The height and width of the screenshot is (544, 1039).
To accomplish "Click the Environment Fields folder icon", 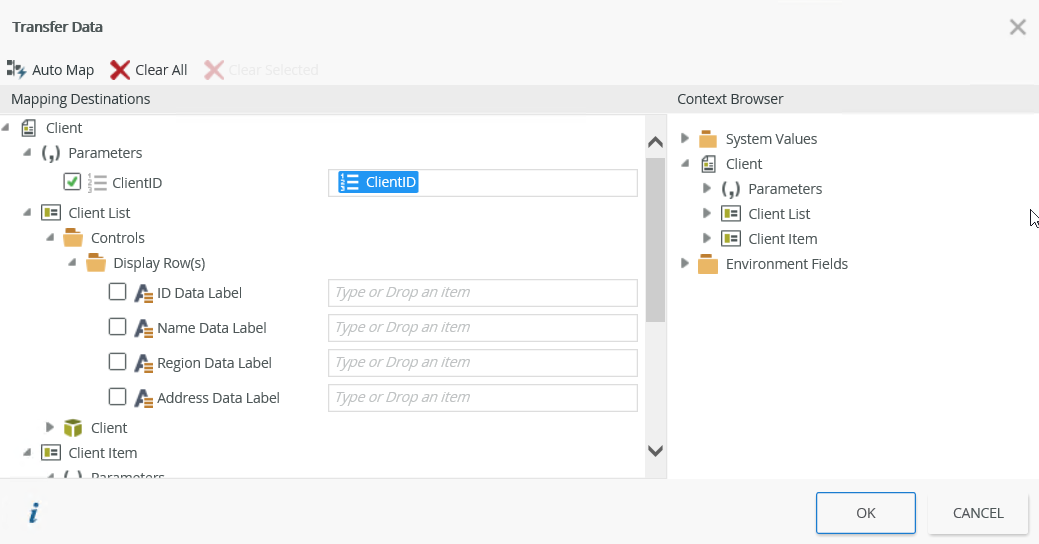I will pos(708,264).
